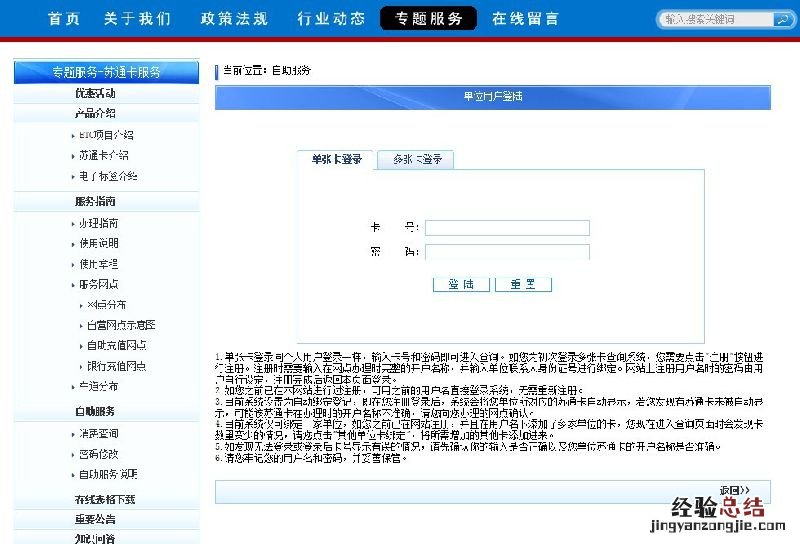Switch to the 多张卡登录 tab
This screenshot has width=800, height=544.
417,159
